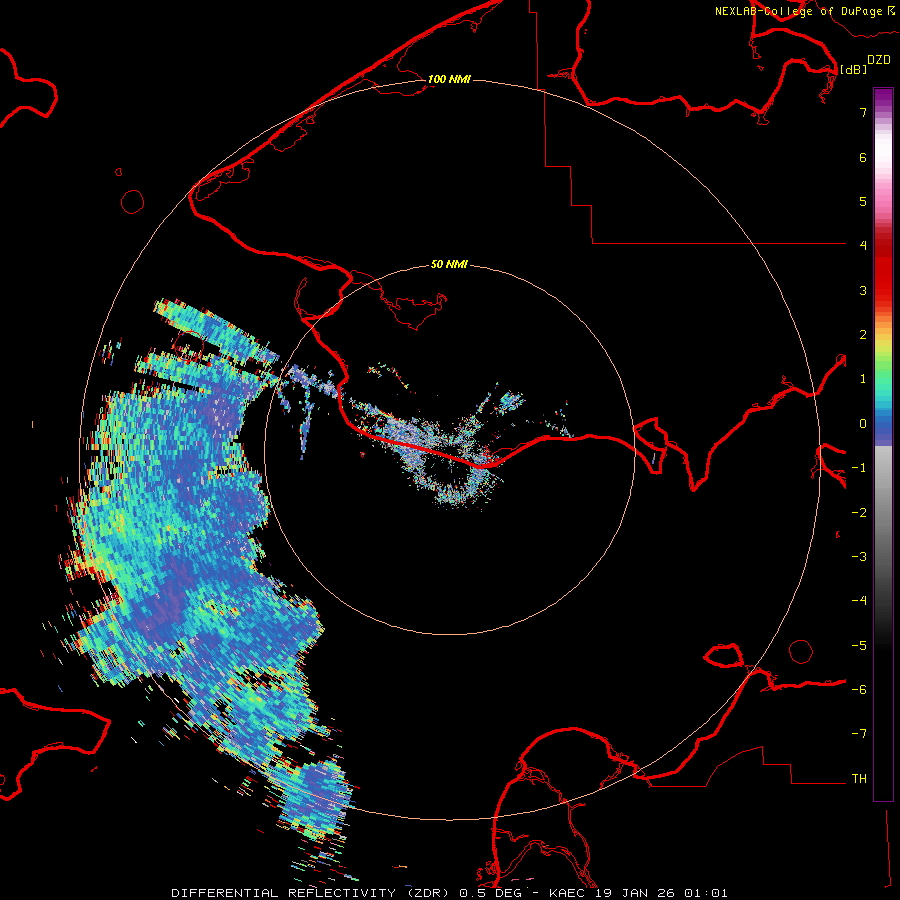Viewport: 900px width, 900px height.
Task: Click the 0 value on the color scale
Action: (863, 424)
